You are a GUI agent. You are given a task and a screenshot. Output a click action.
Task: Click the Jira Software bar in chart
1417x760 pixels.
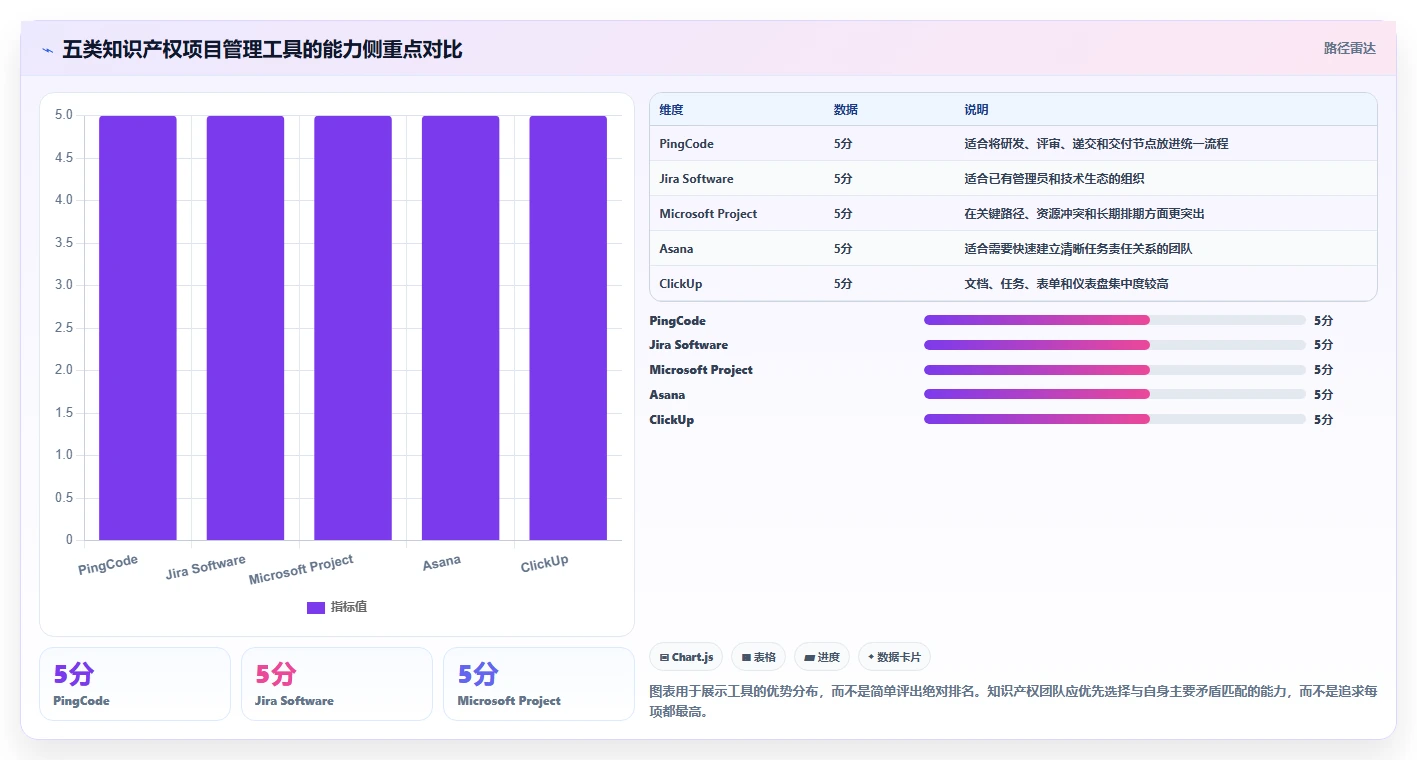[245, 328]
